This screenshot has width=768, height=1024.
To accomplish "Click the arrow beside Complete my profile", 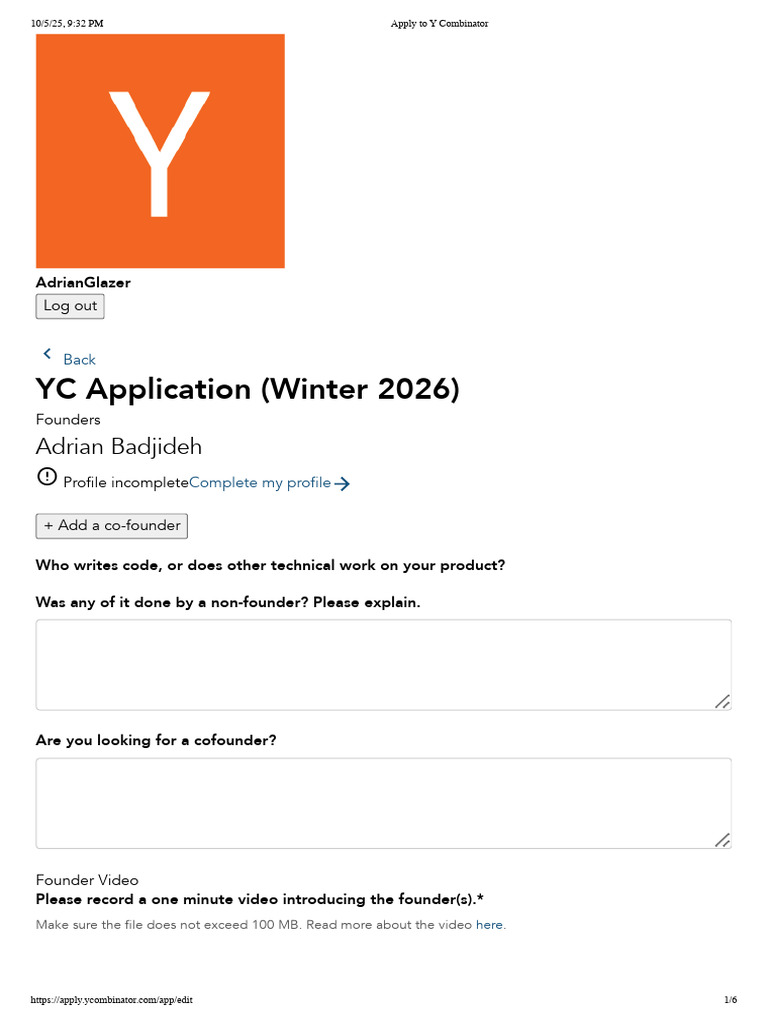I will (342, 484).
